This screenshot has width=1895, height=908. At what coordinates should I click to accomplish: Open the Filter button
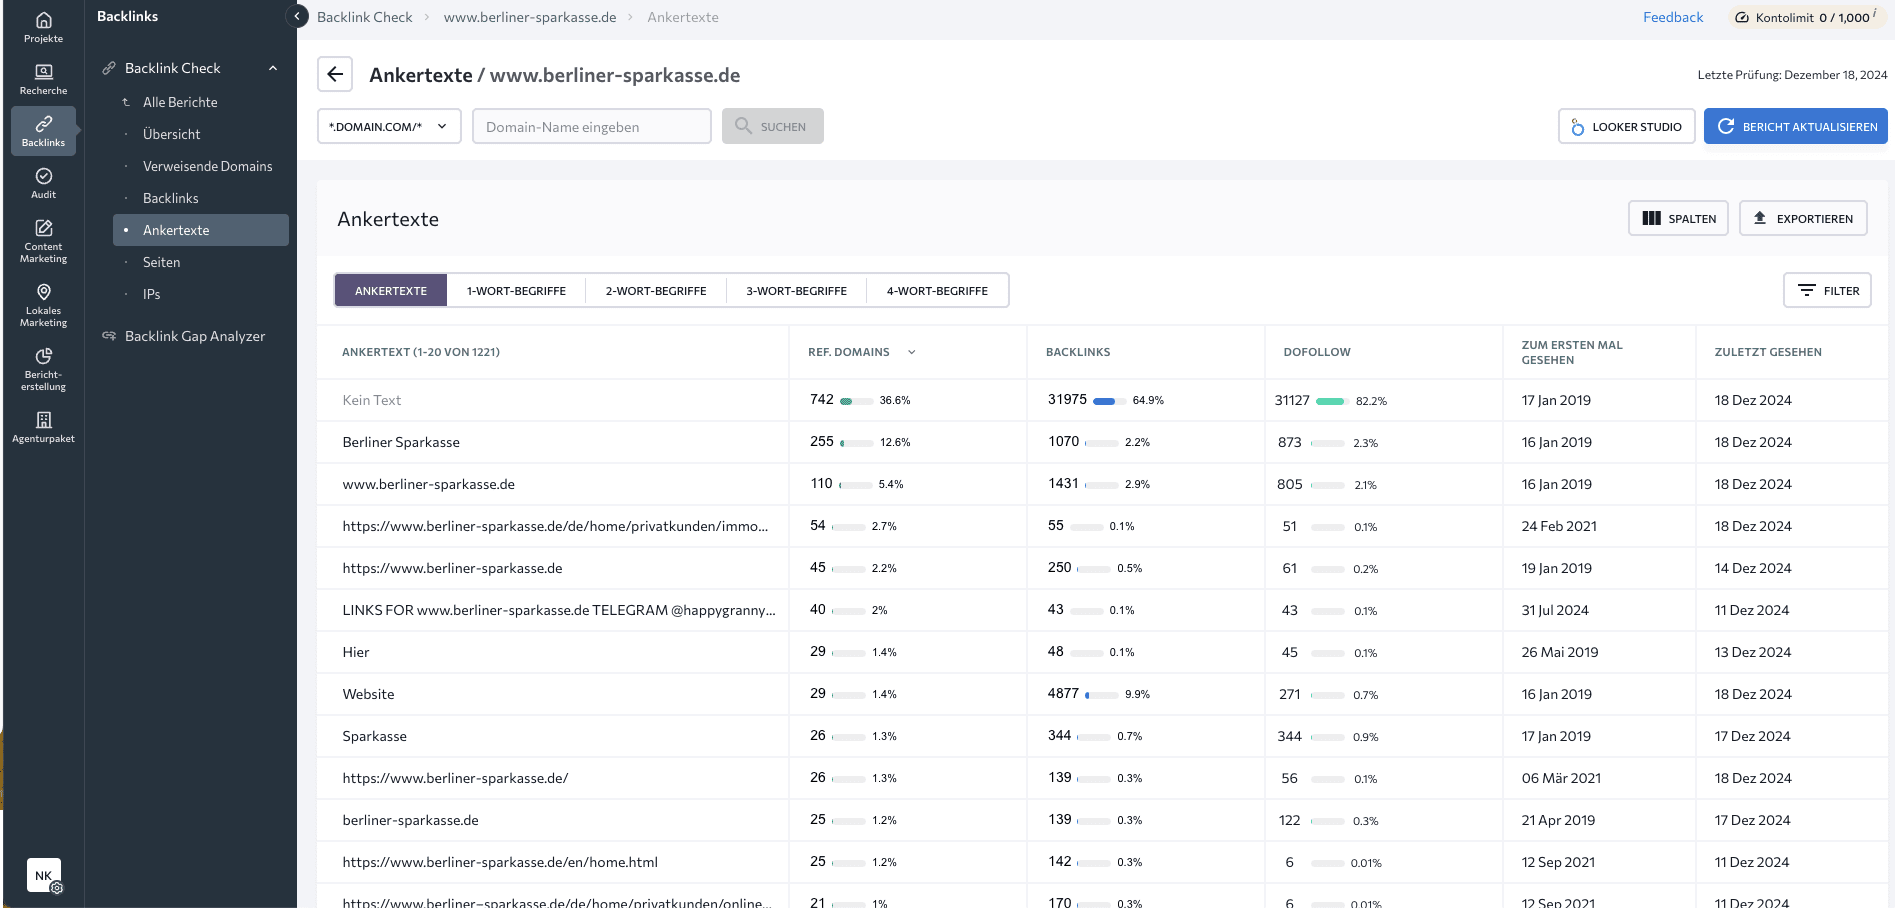pyautogui.click(x=1827, y=290)
